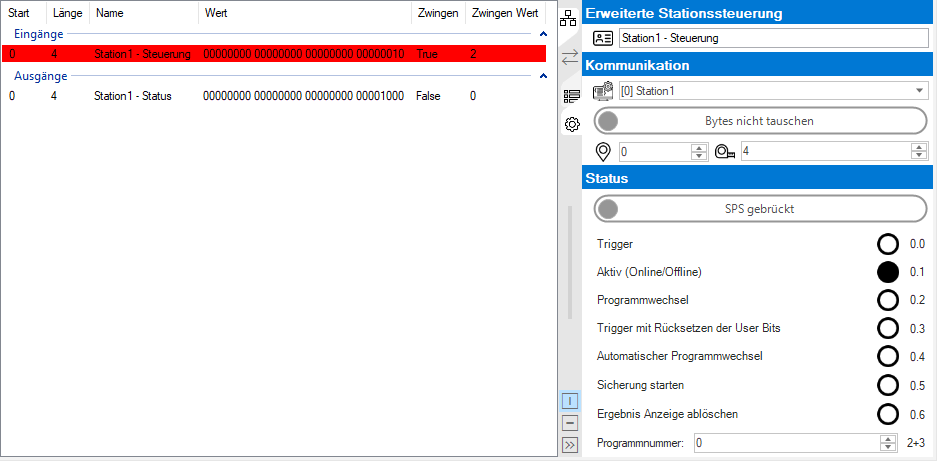Screen dimensions: 937x461
Task: Open the network topology sidebar tab
Action: 569,17
